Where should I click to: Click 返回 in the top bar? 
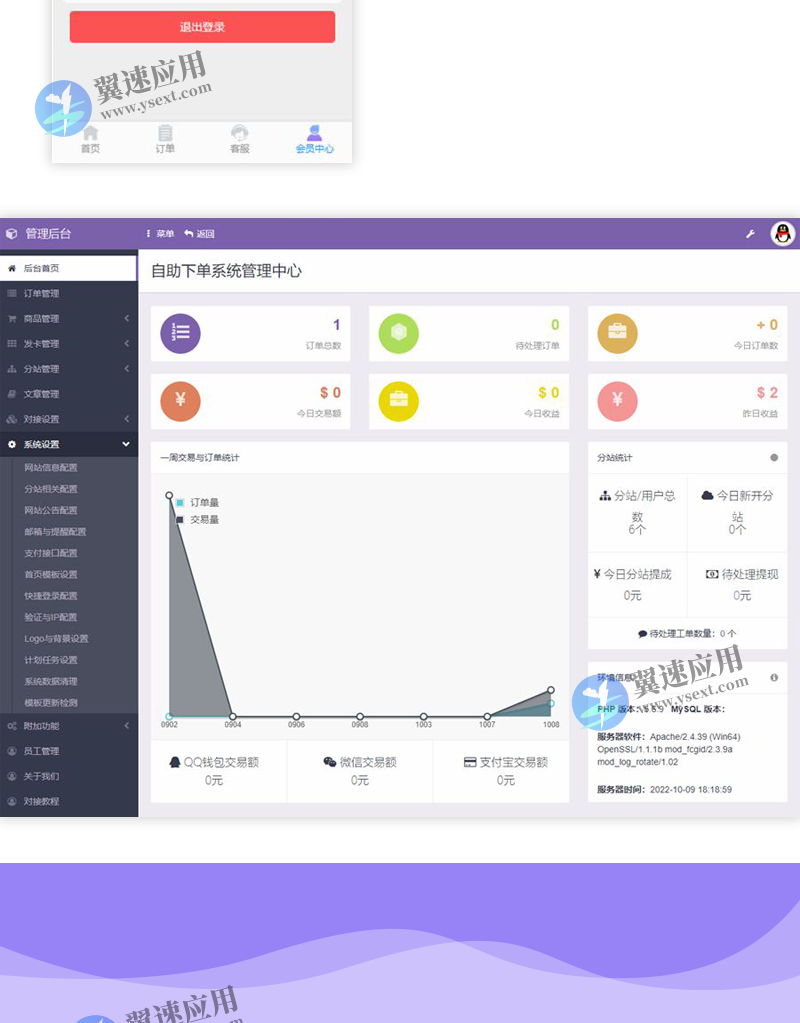click(204, 233)
